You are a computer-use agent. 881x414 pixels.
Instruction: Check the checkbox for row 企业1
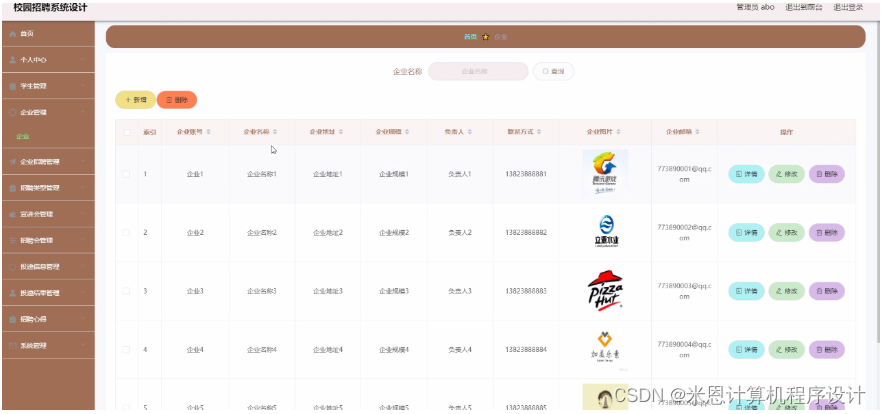click(126, 174)
